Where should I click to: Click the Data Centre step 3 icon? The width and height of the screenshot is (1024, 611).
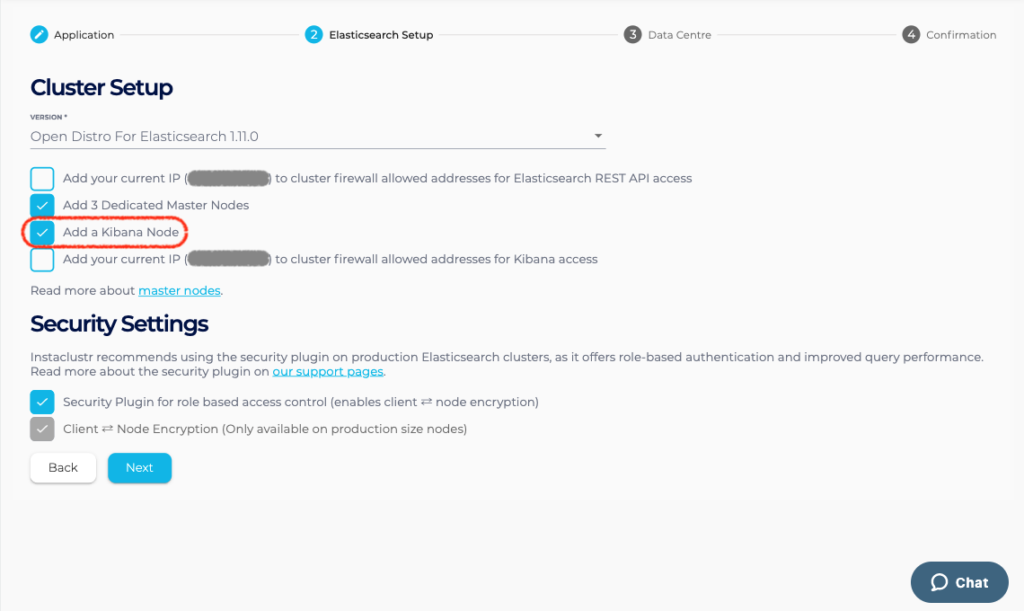(632, 35)
